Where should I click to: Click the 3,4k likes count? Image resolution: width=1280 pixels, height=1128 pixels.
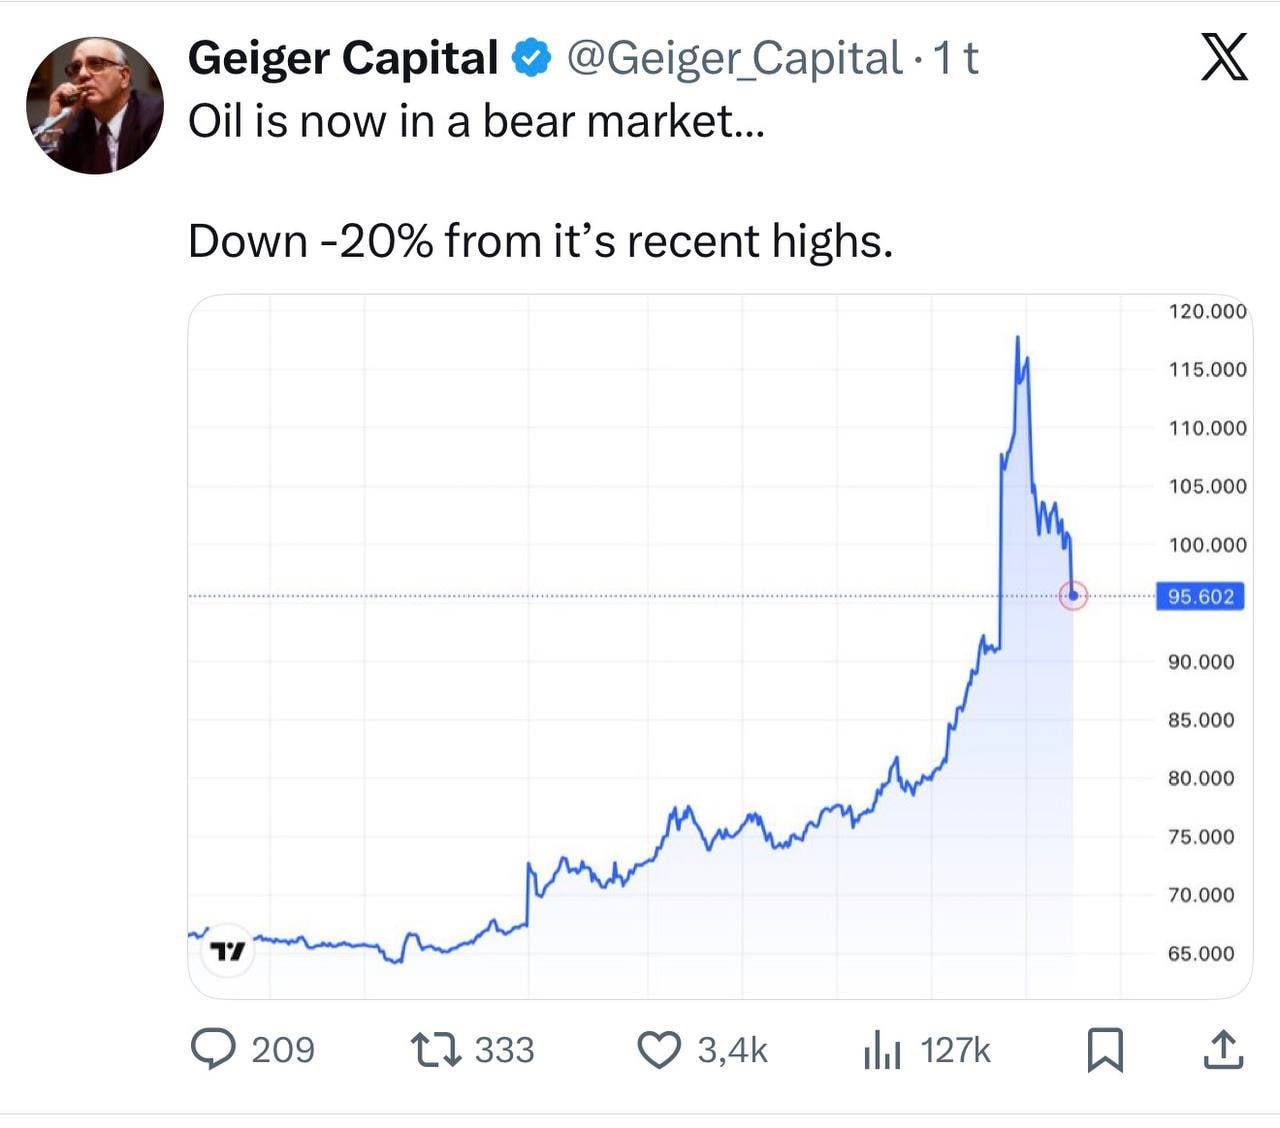732,1050
